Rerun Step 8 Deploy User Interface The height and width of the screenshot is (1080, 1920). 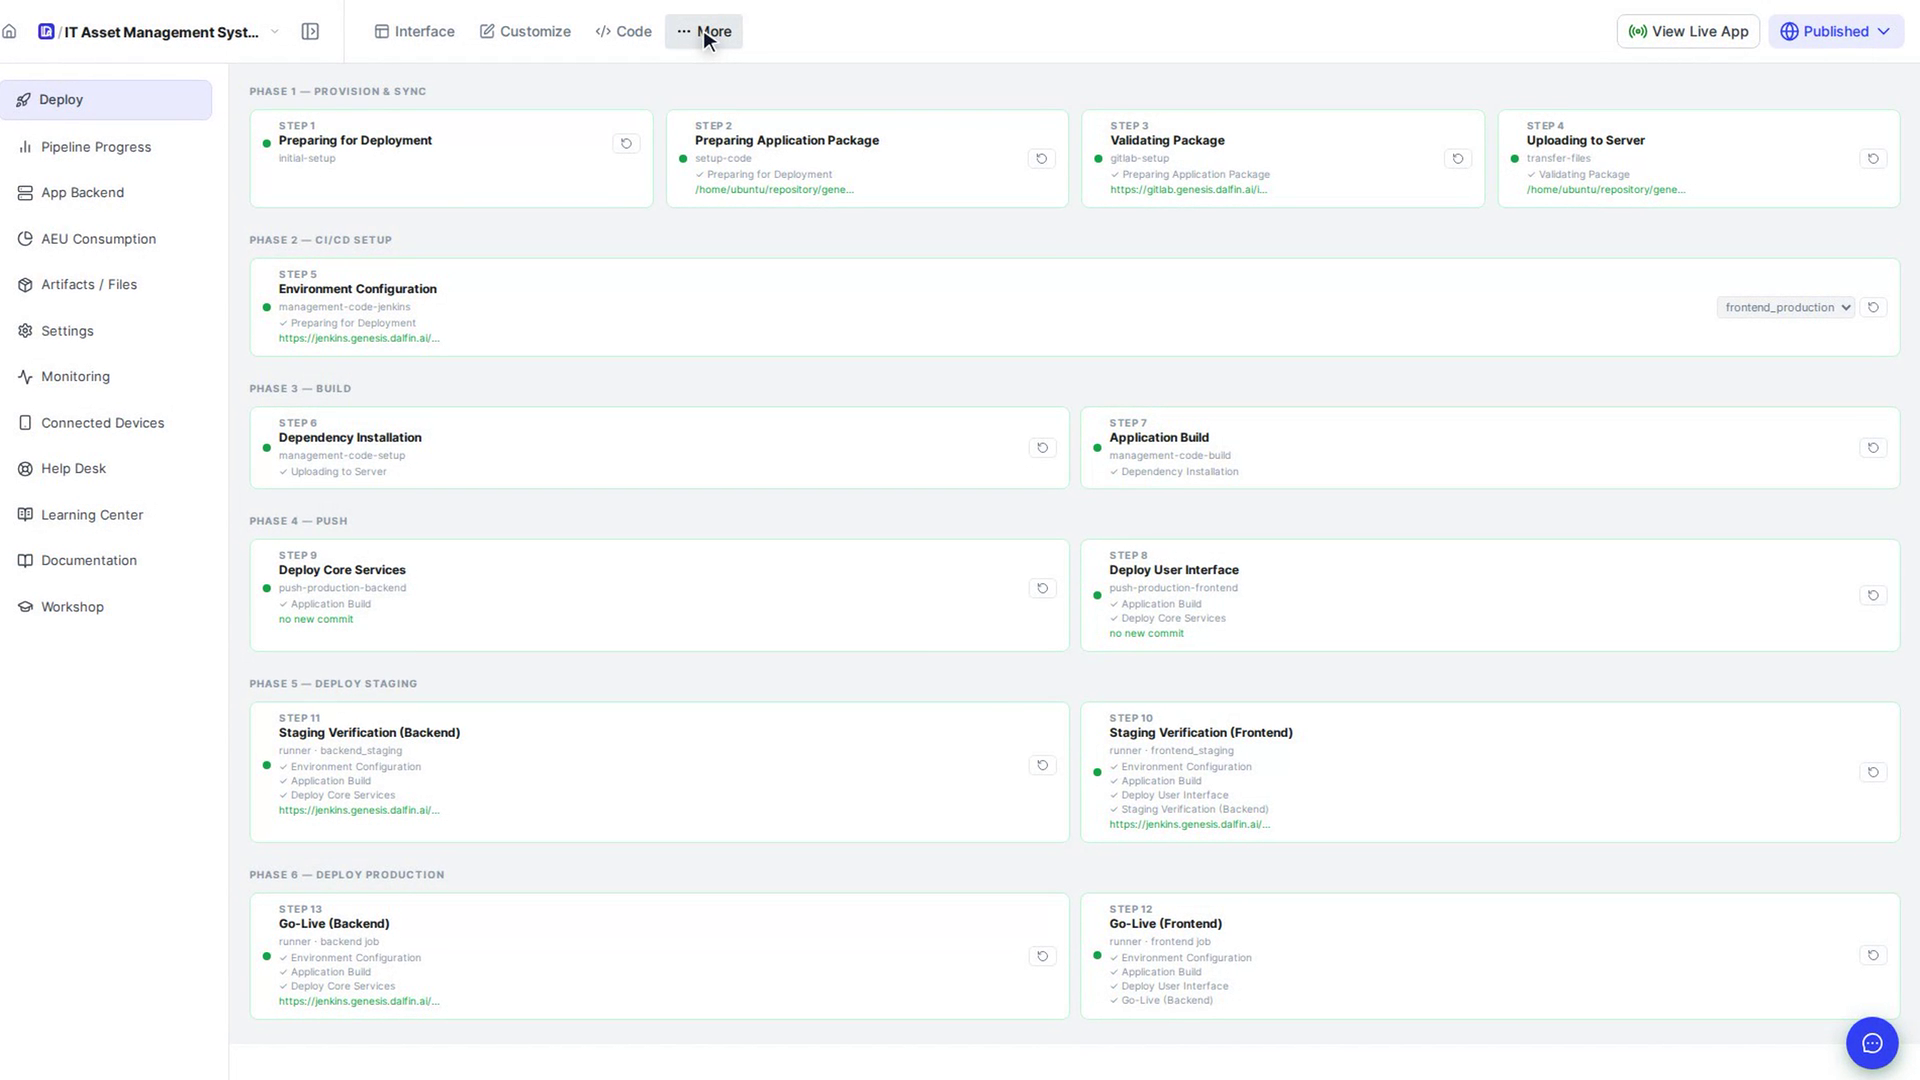click(1873, 596)
